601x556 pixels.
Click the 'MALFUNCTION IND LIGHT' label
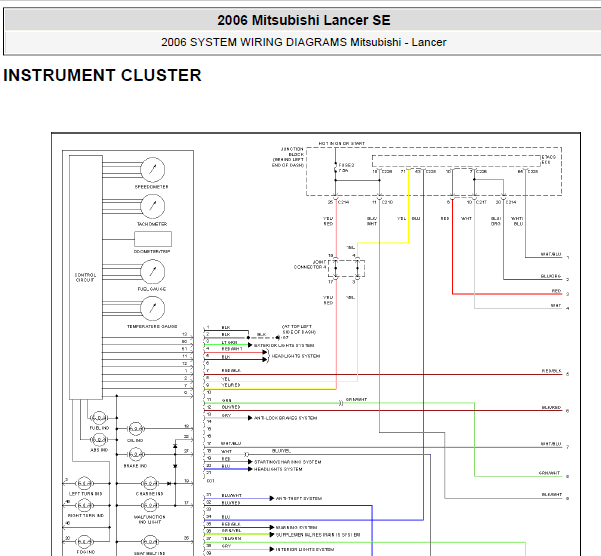click(x=149, y=520)
